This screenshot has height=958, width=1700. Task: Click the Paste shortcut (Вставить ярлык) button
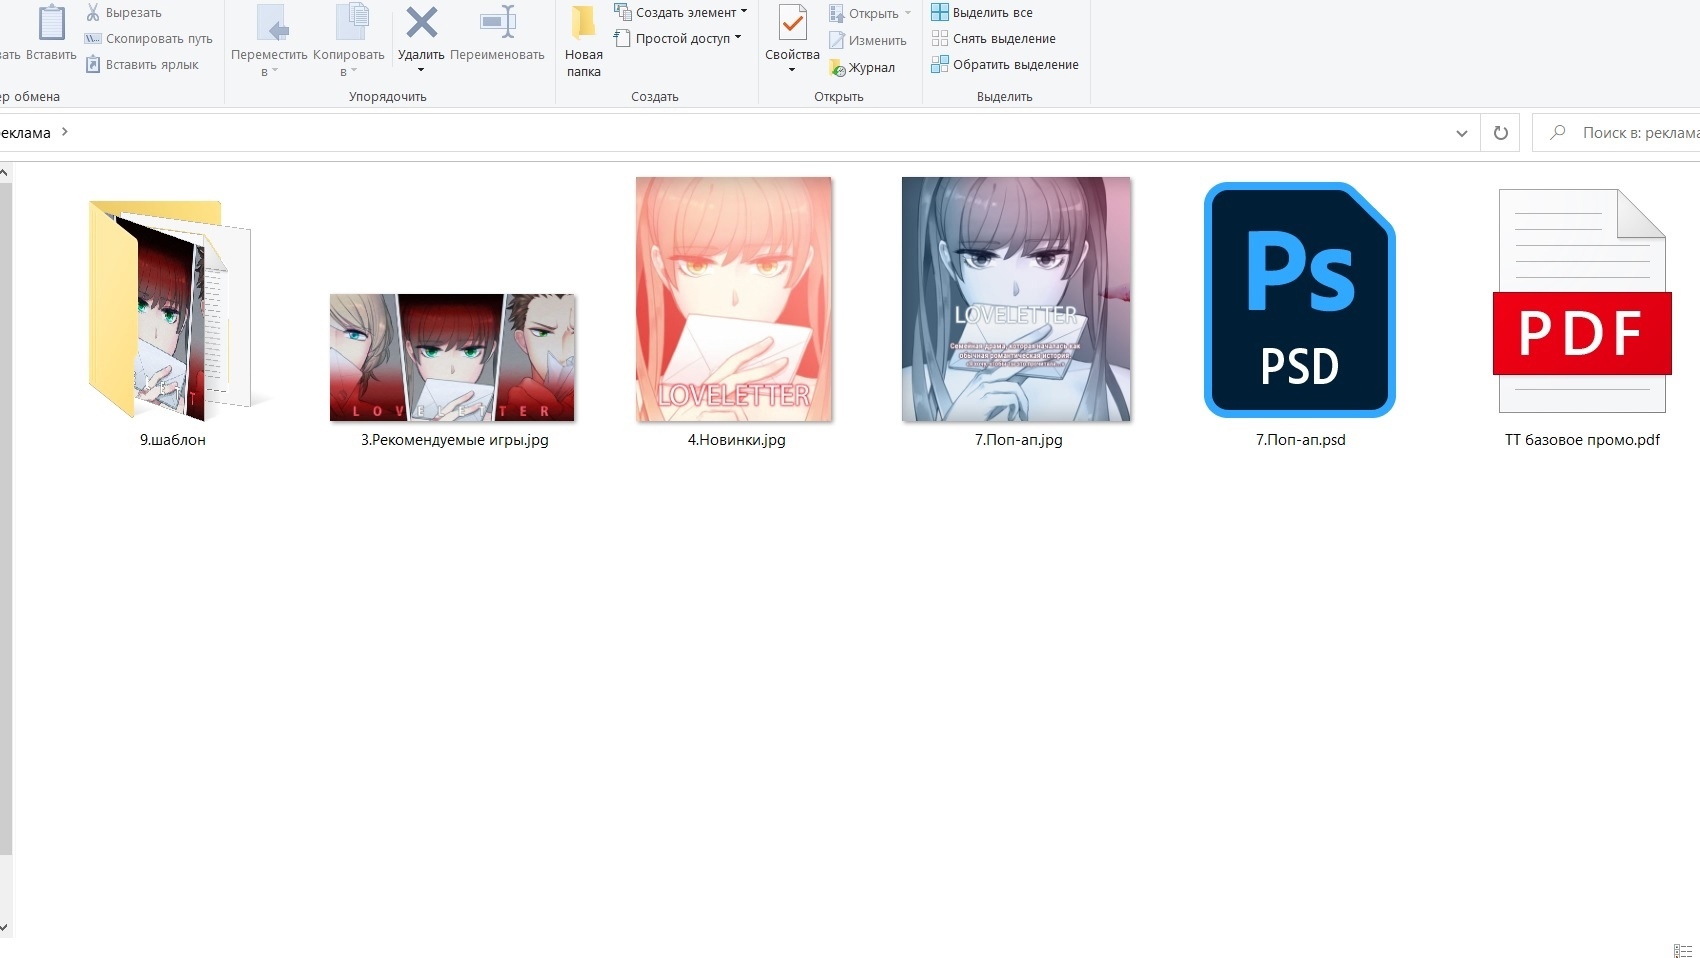point(141,65)
